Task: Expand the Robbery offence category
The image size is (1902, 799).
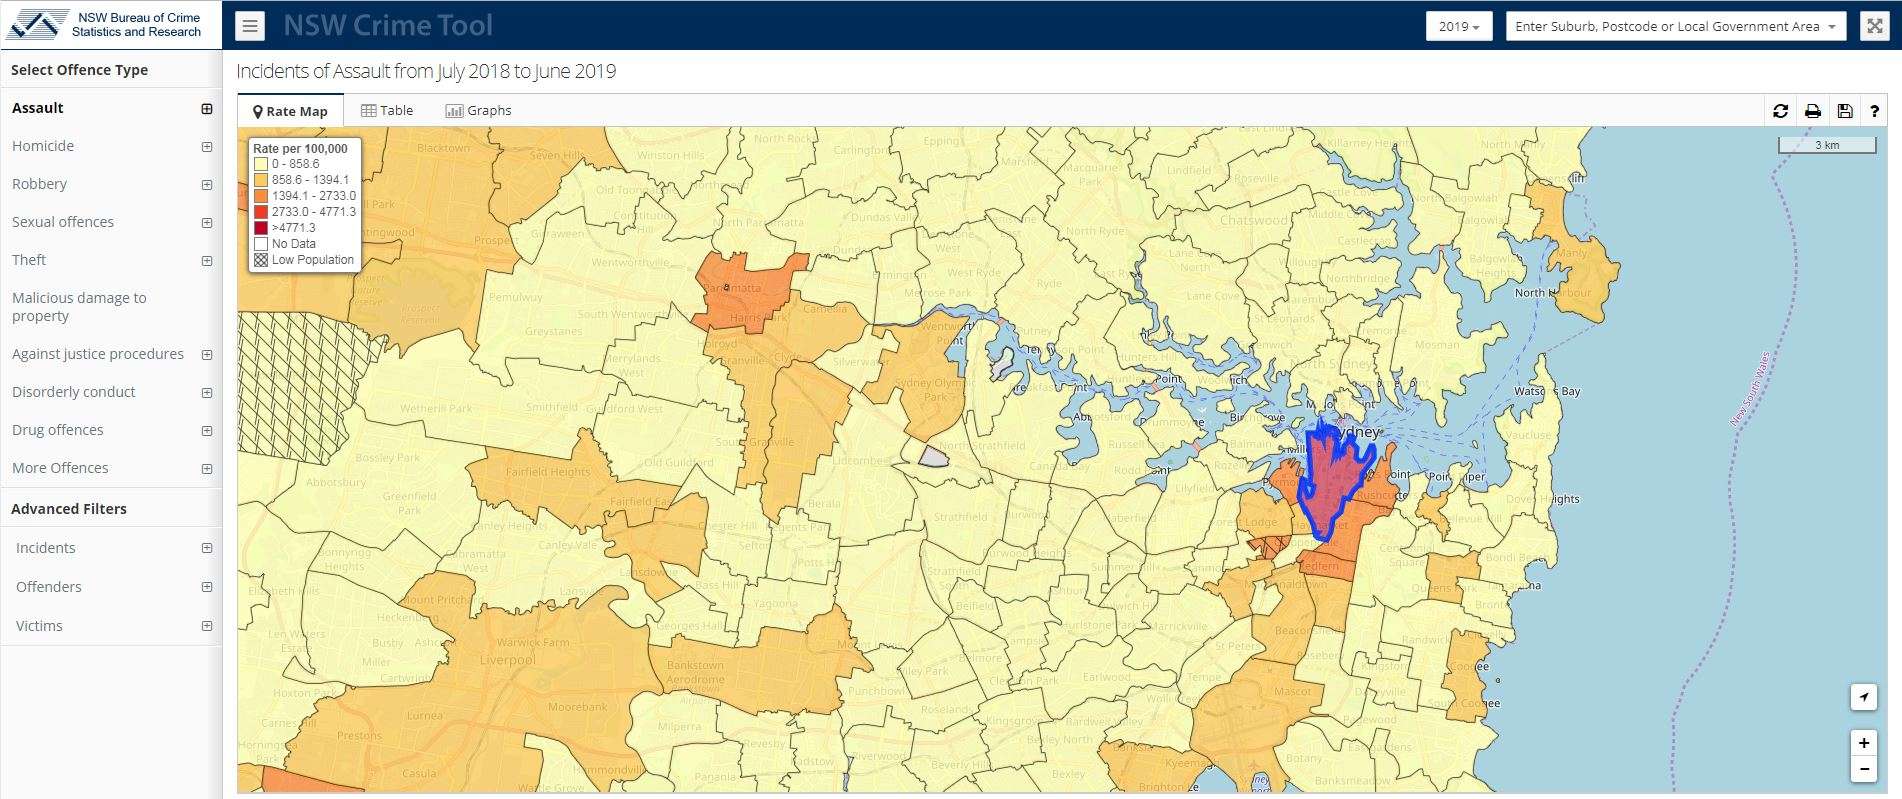Action: coord(207,184)
